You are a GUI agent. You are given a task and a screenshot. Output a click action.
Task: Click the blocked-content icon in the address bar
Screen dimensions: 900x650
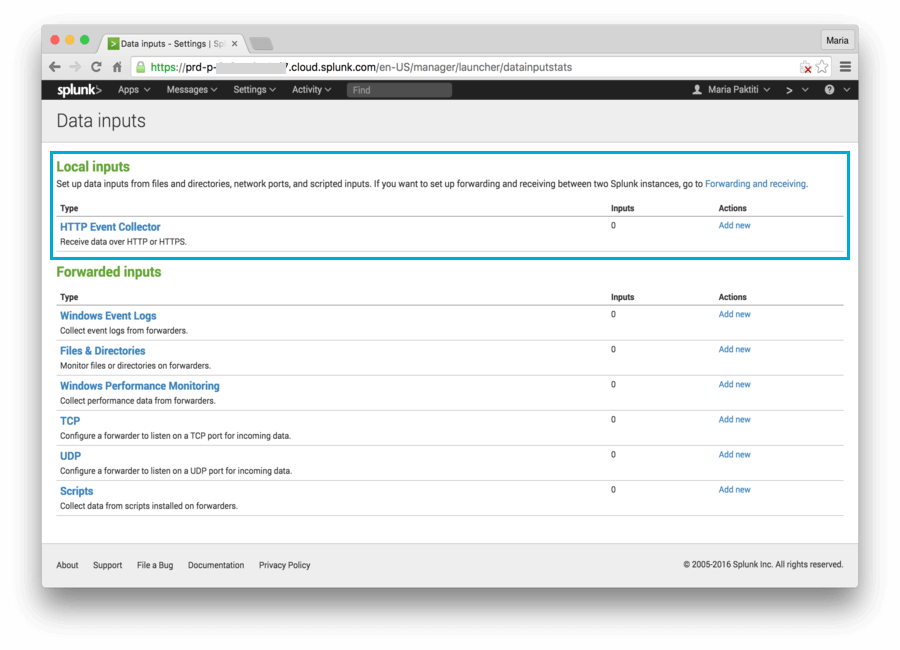point(806,67)
